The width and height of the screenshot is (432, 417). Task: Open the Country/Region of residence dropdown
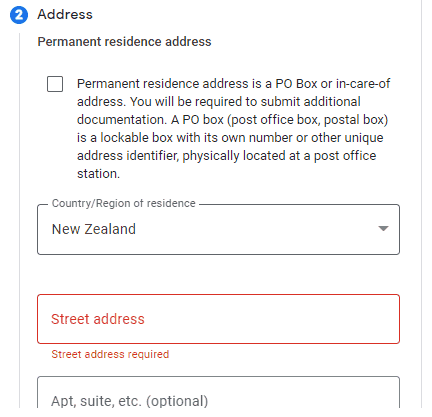pos(218,229)
